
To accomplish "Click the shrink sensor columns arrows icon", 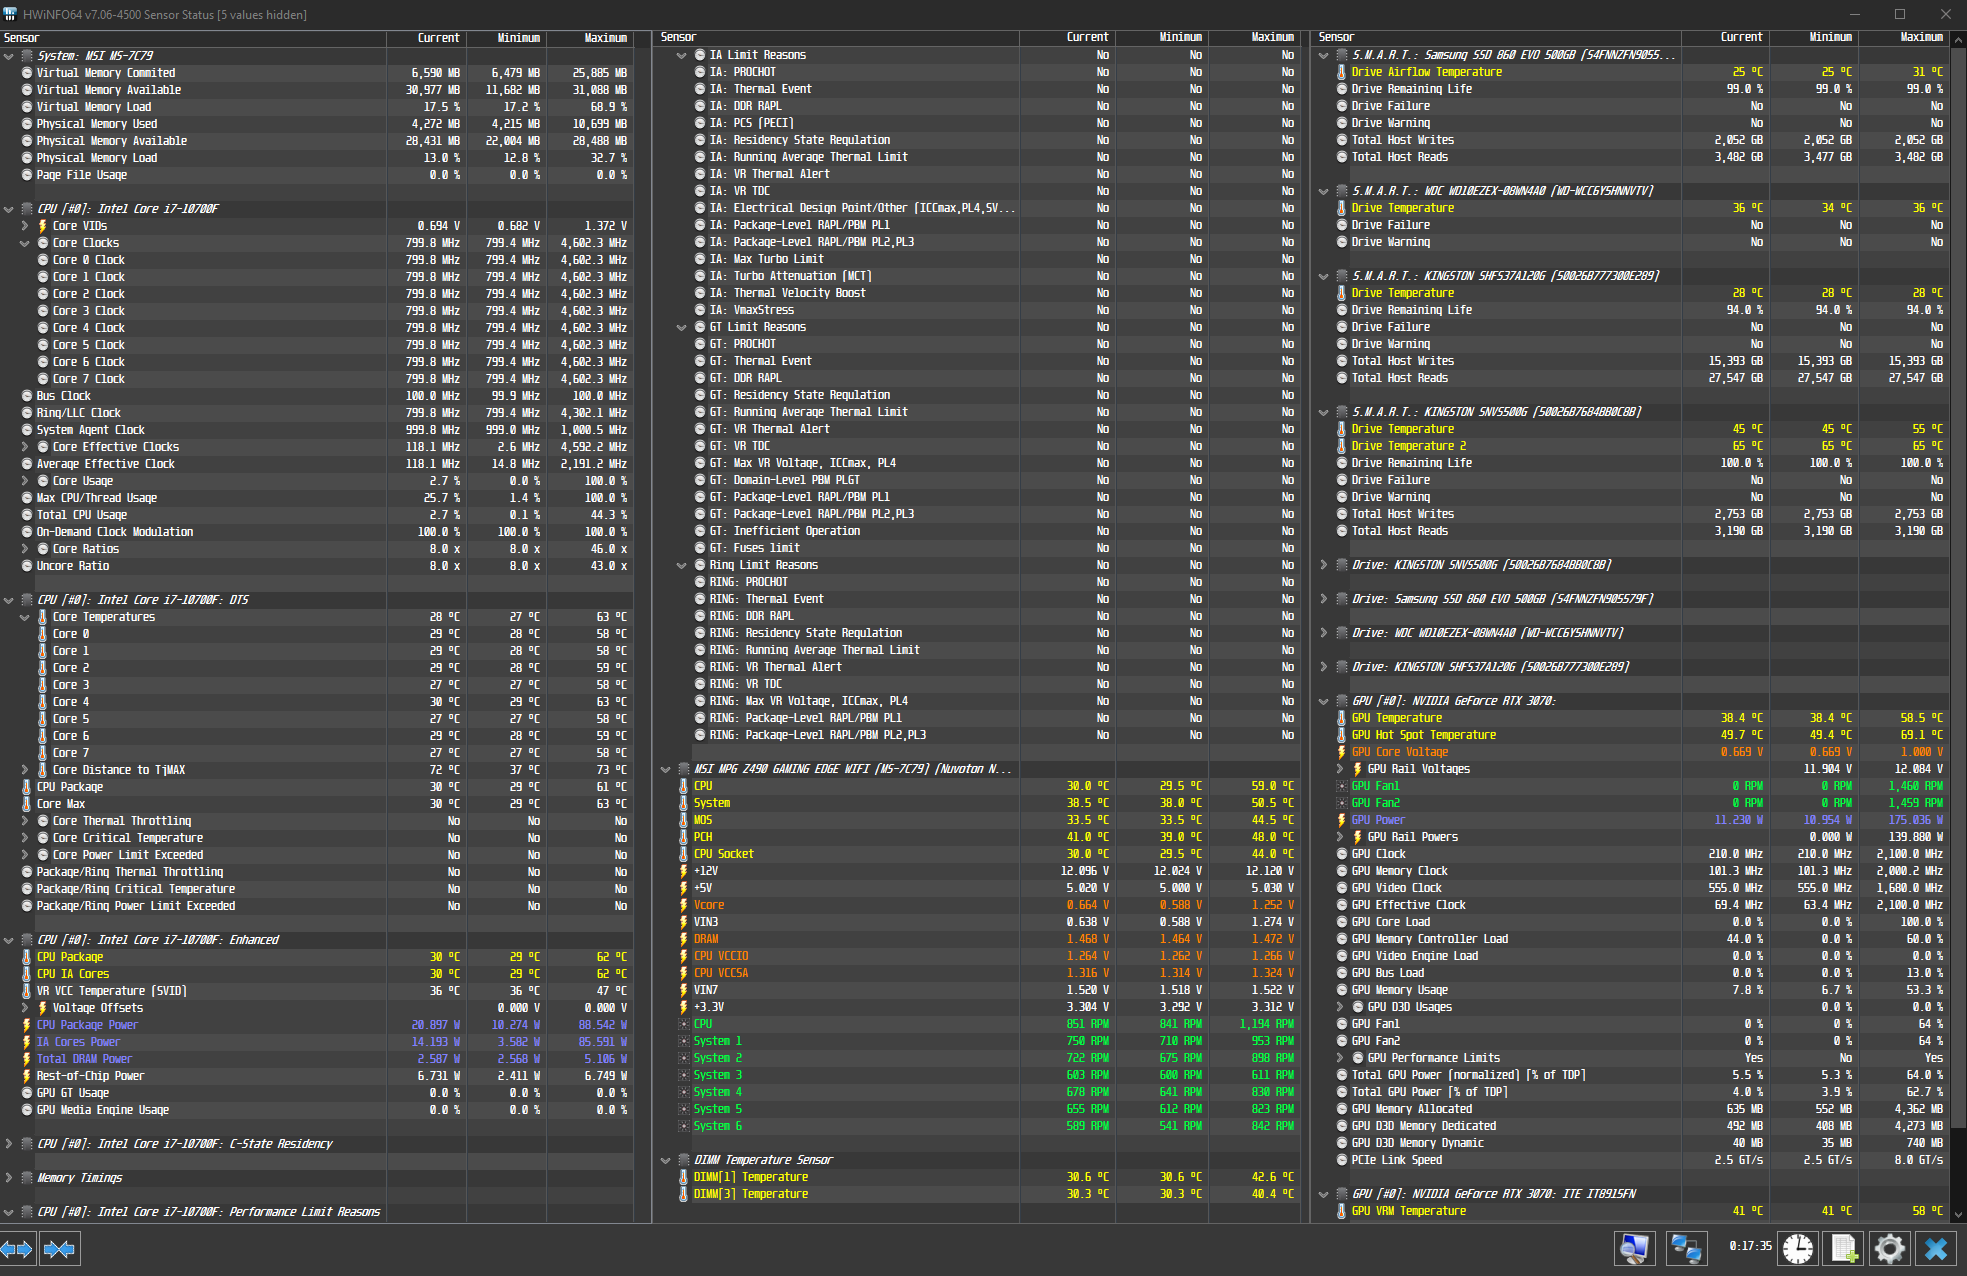I will [x=59, y=1249].
